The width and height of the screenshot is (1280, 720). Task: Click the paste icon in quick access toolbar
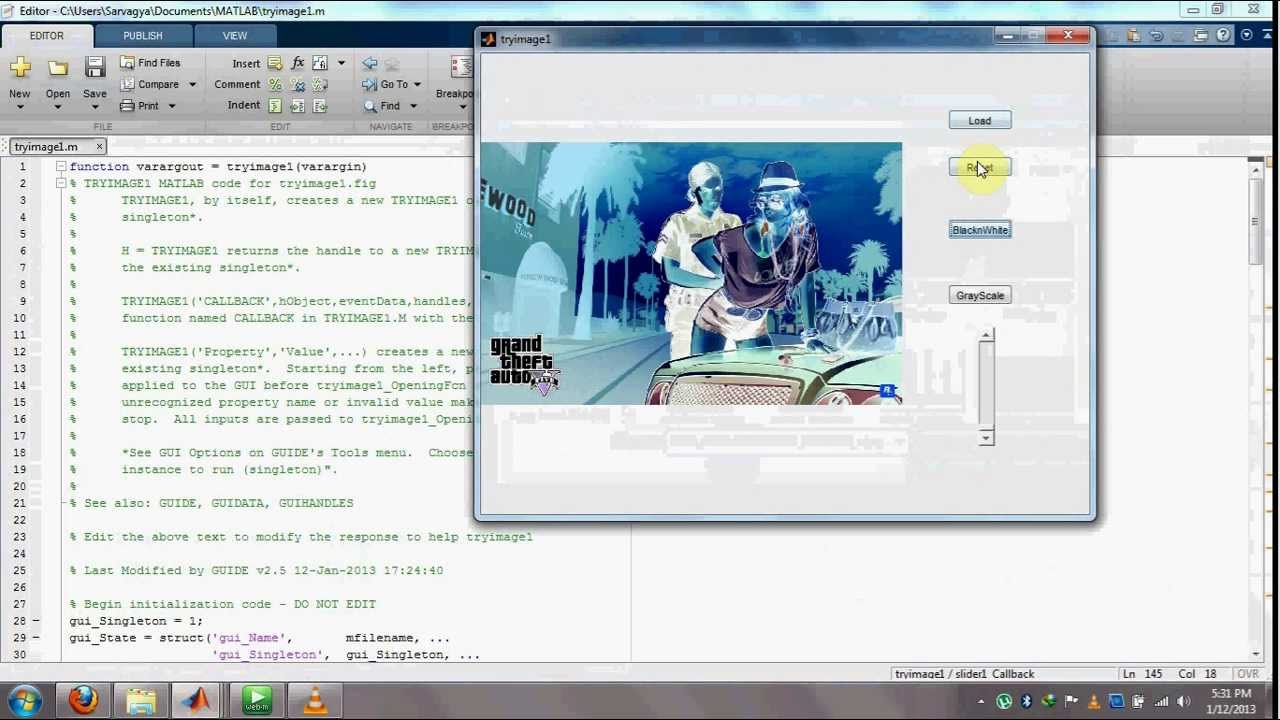point(1133,35)
